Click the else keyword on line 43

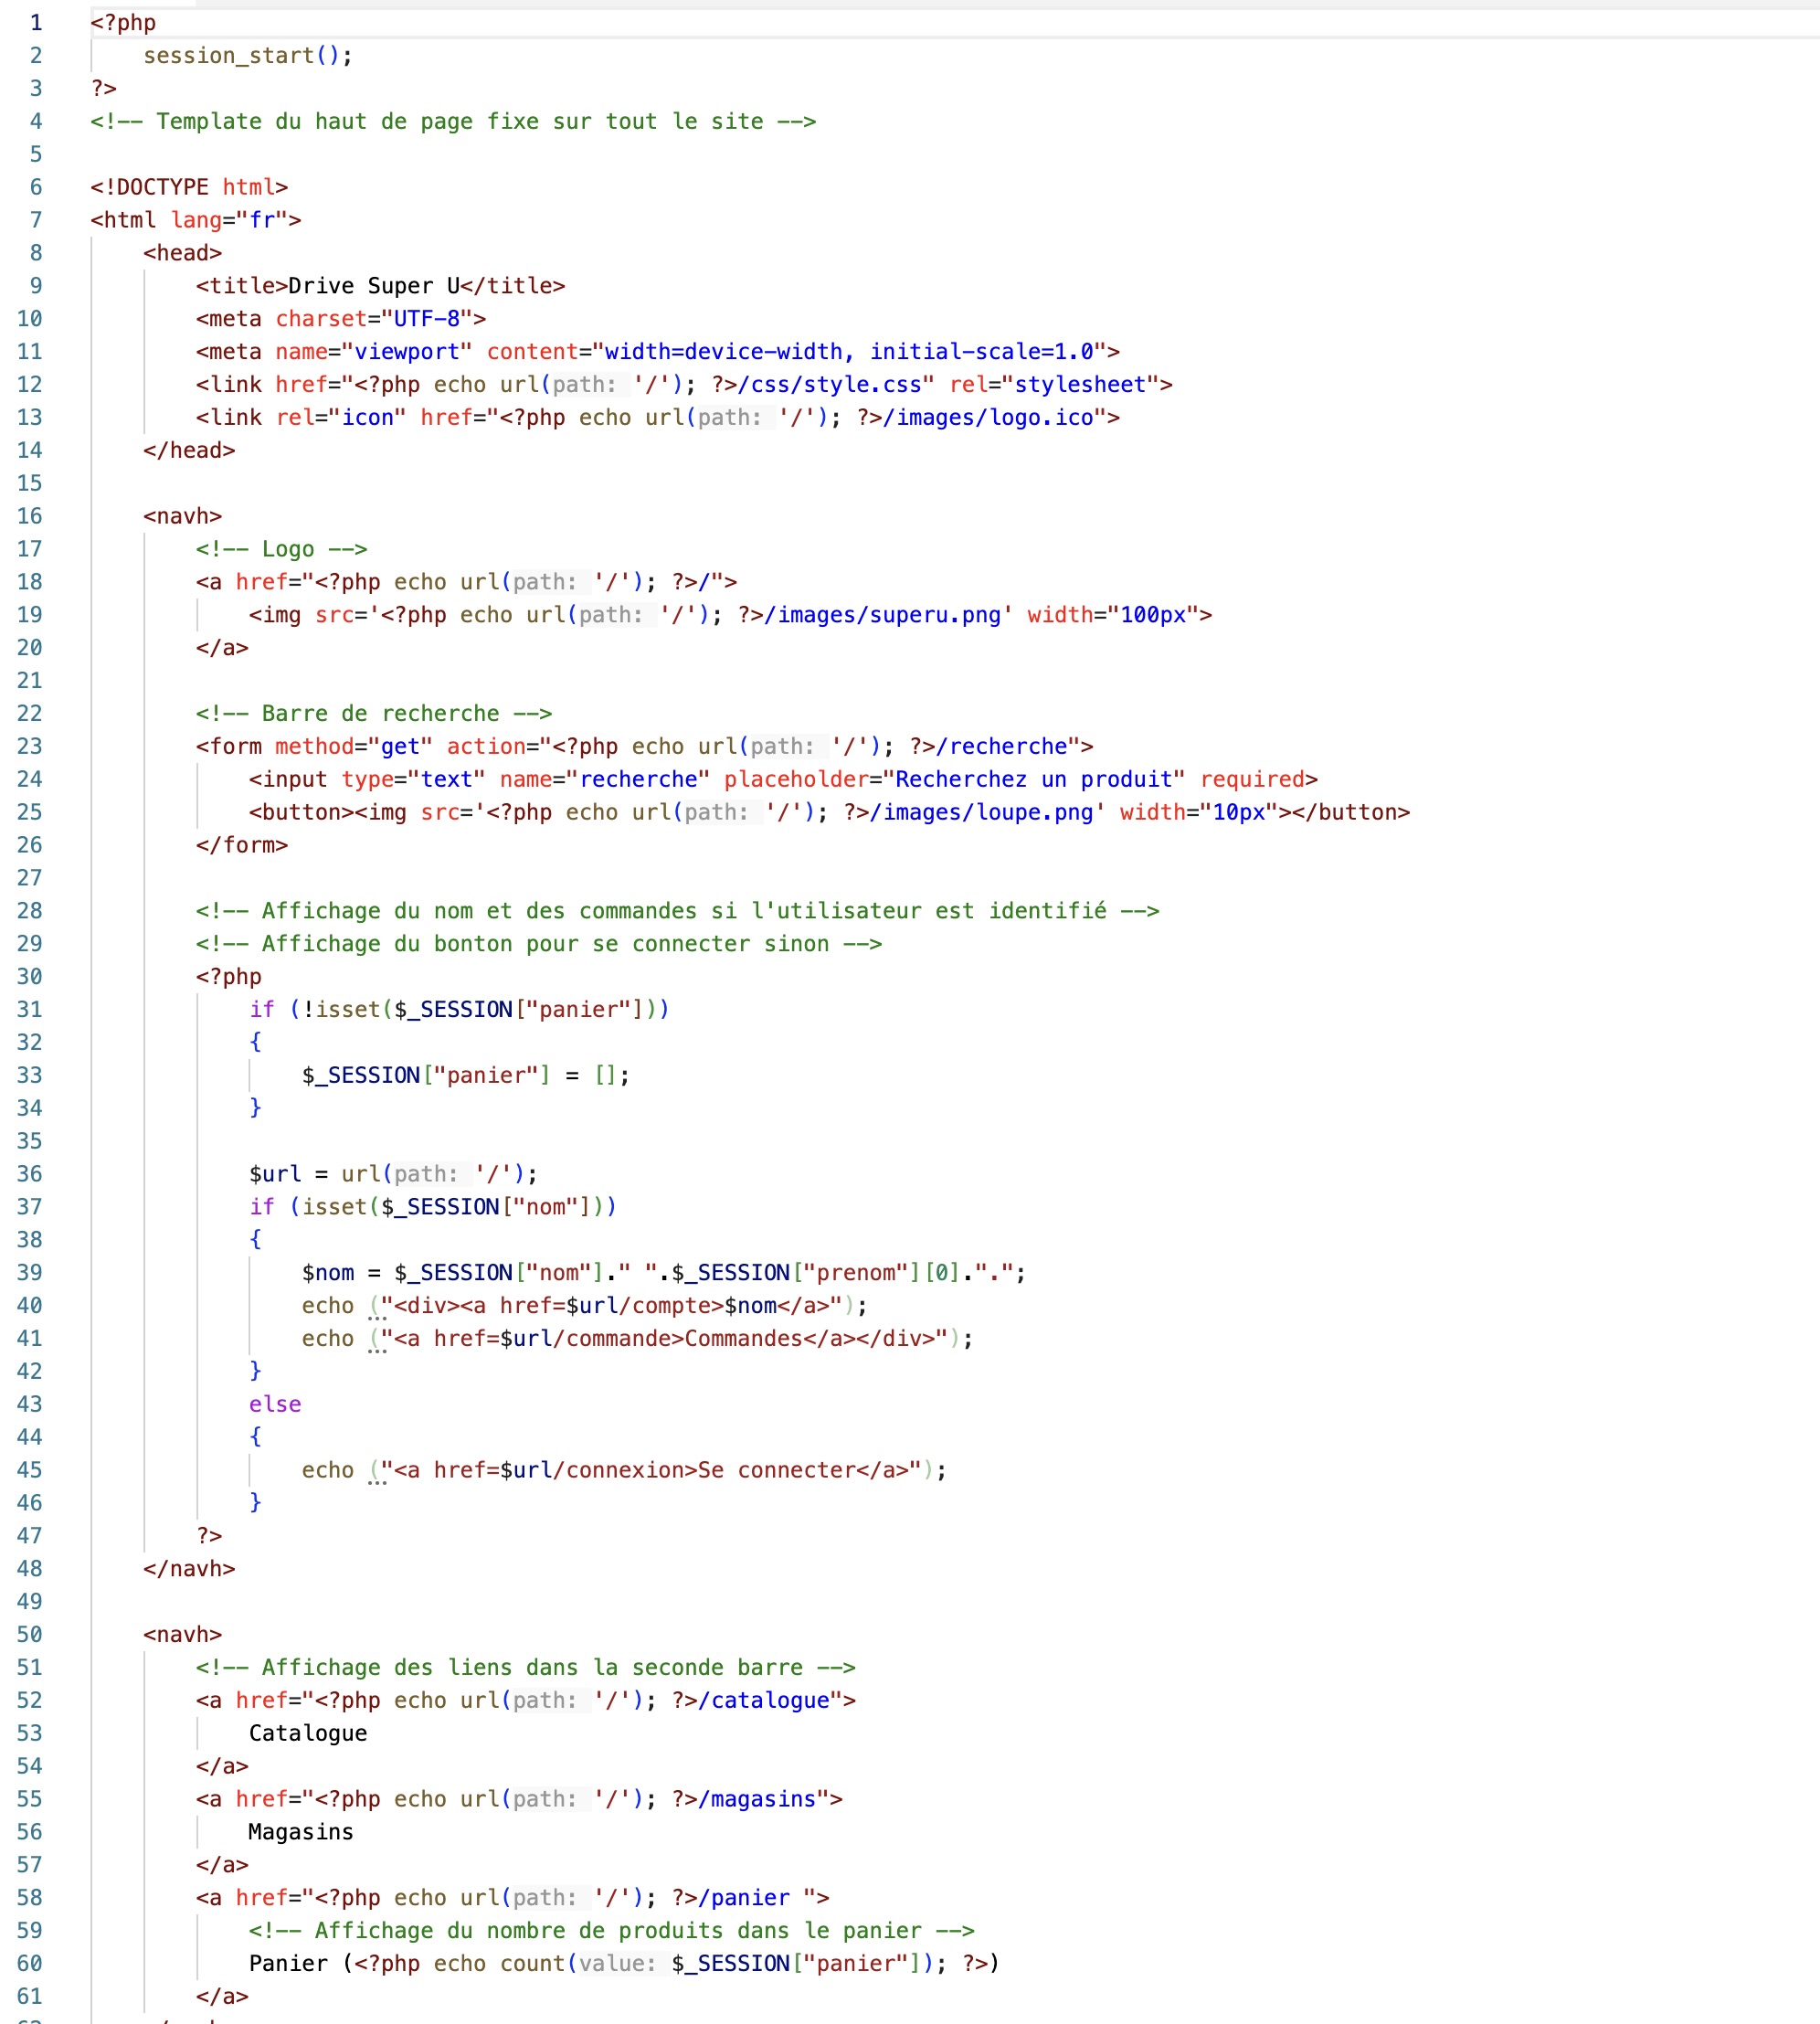(275, 1404)
